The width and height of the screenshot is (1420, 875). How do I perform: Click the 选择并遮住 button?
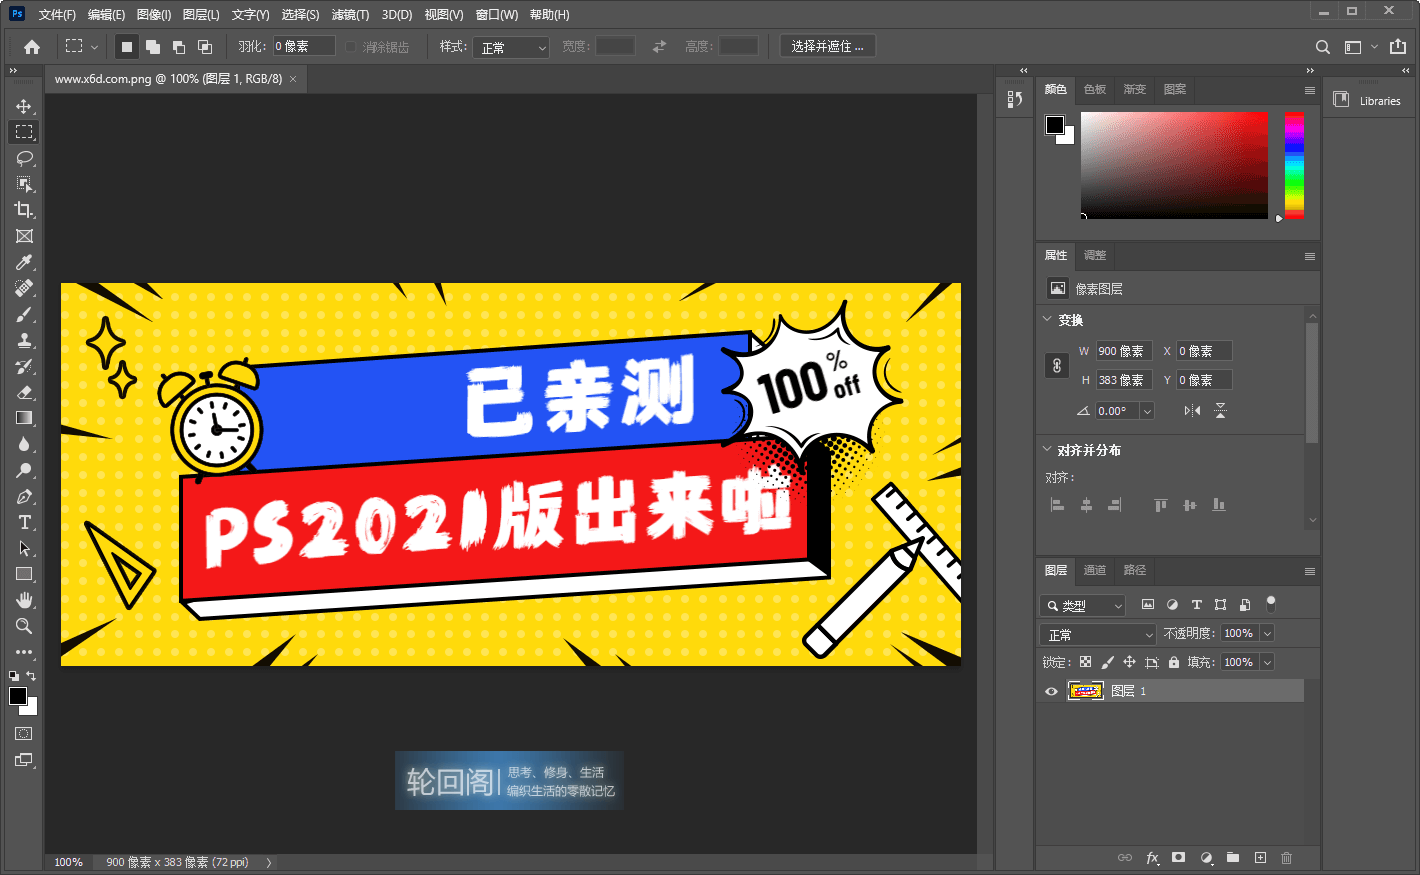click(827, 46)
